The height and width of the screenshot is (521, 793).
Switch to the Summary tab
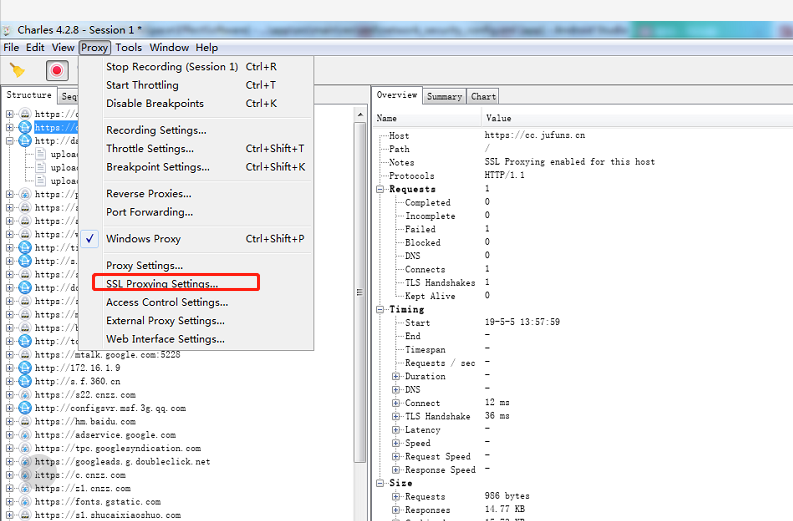coord(444,96)
